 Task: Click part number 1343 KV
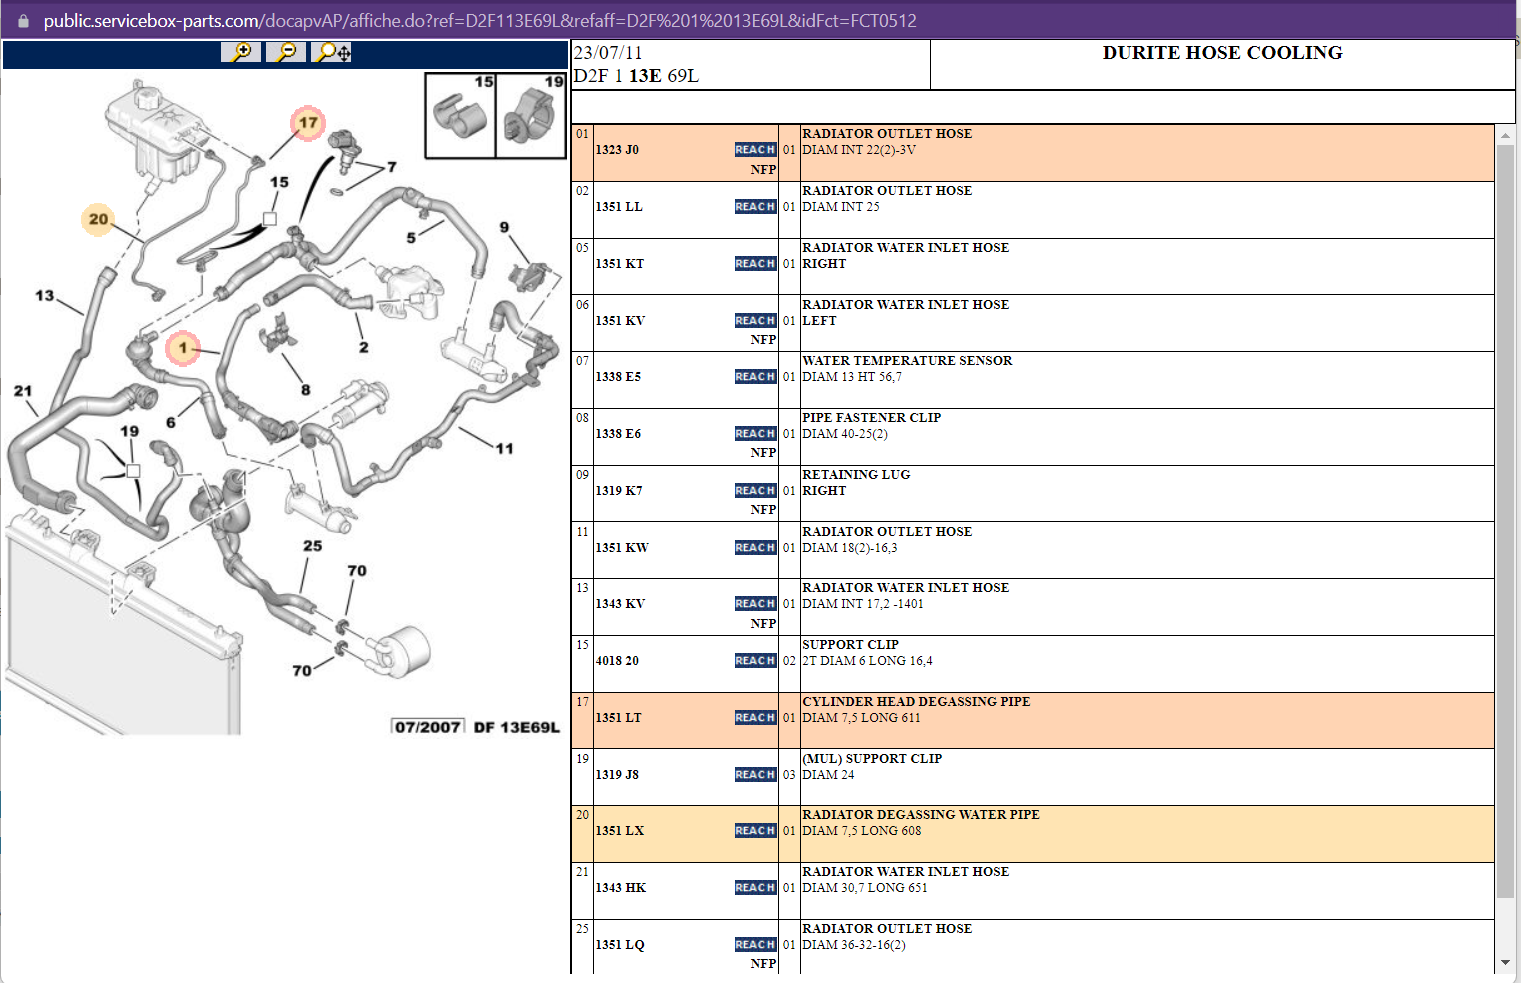tap(620, 604)
